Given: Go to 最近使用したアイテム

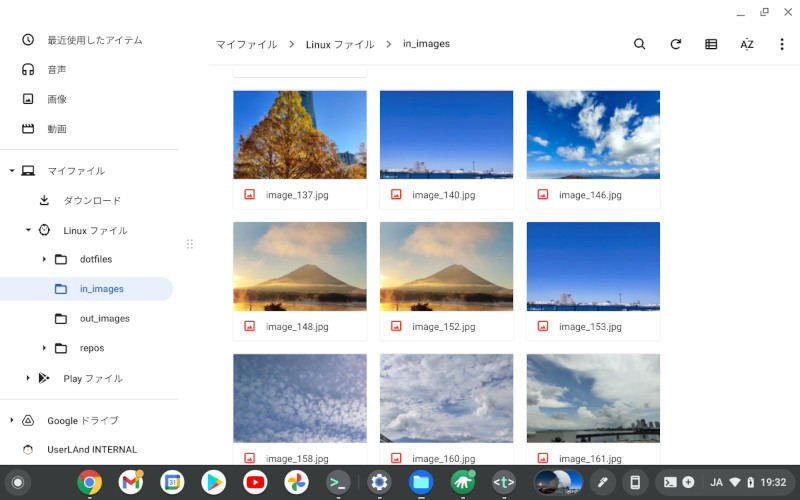Looking at the screenshot, I should pyautogui.click(x=94, y=40).
